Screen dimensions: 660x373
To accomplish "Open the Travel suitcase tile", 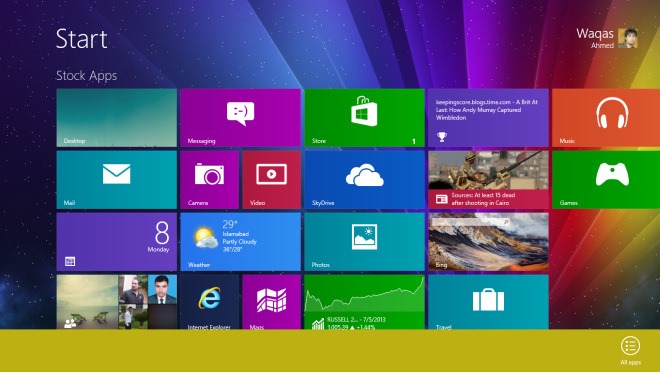I will (488, 302).
